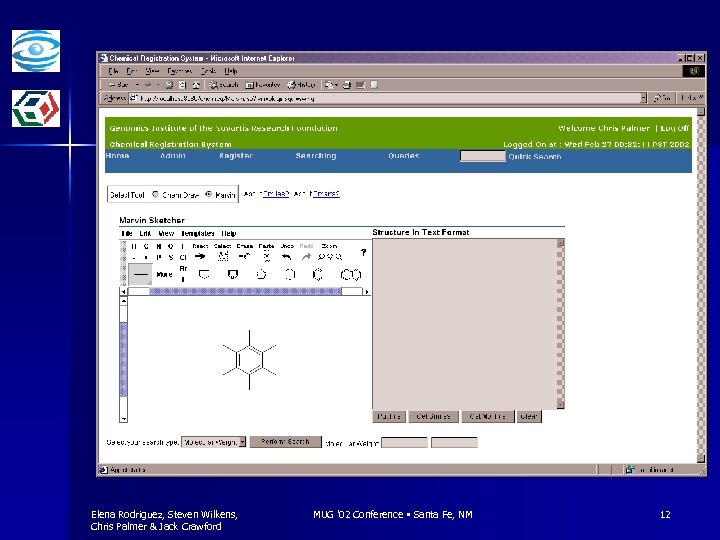Click the Get Smiles button
Screen dimensions: 720x540
(433, 416)
